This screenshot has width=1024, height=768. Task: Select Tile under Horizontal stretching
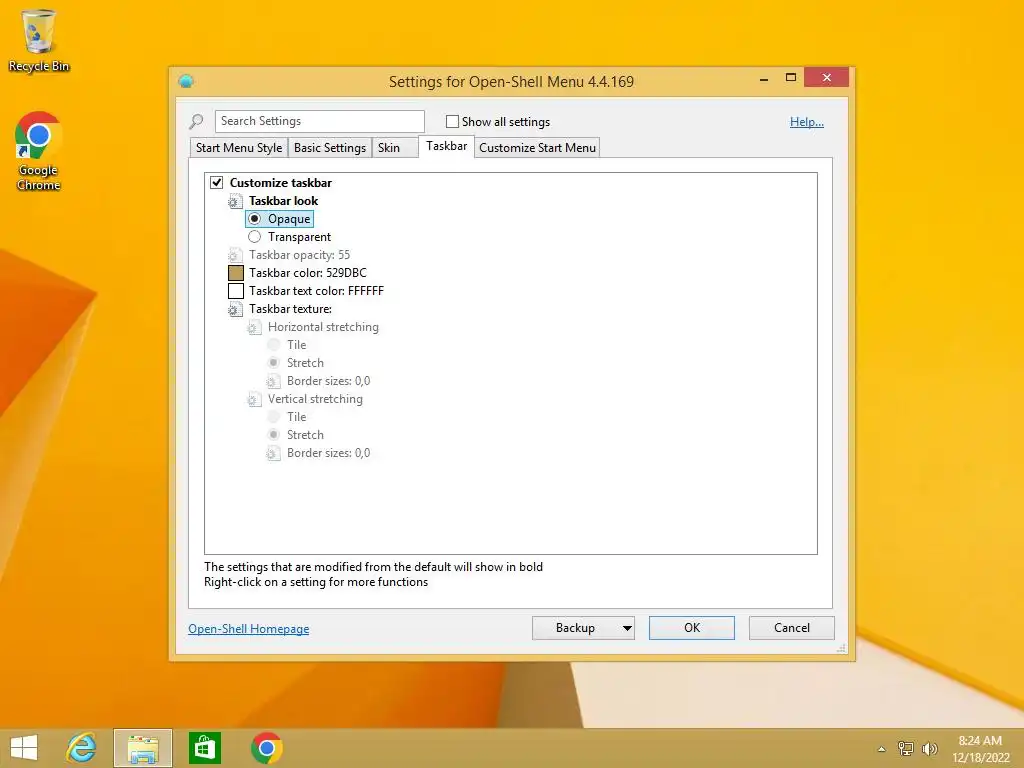click(x=274, y=345)
